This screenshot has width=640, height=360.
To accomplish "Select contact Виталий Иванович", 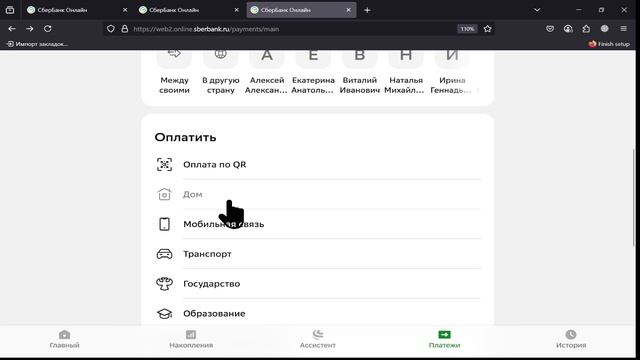I will [x=360, y=73].
